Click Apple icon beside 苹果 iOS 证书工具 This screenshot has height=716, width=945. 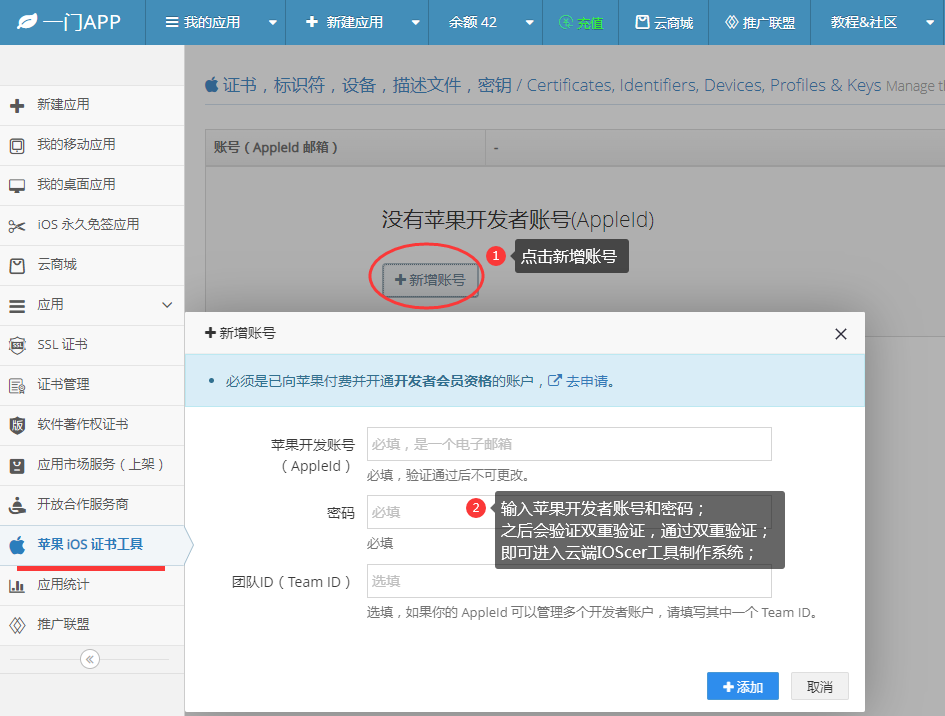click(17, 545)
